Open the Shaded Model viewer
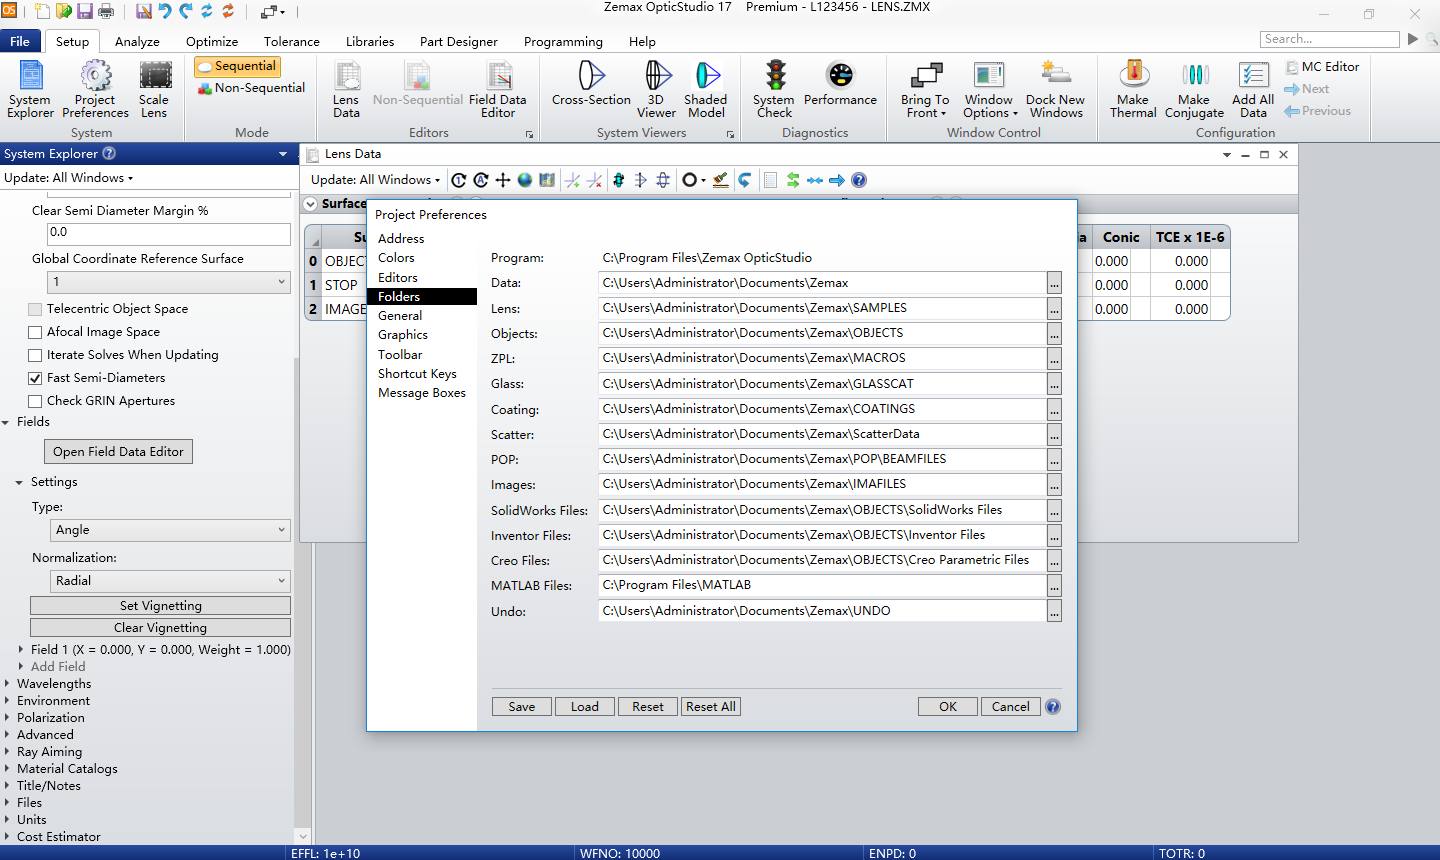The image size is (1440, 860). 706,89
